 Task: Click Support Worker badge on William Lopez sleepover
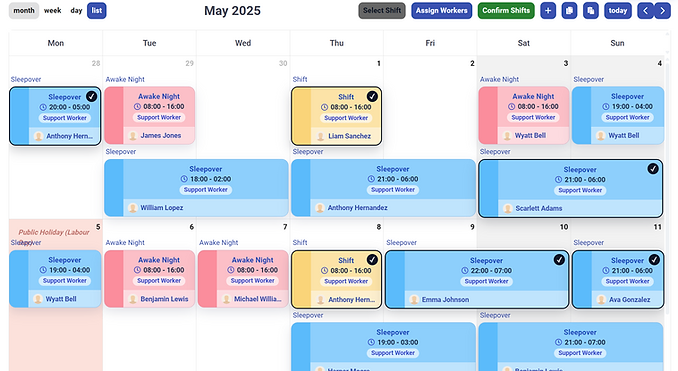(x=205, y=190)
